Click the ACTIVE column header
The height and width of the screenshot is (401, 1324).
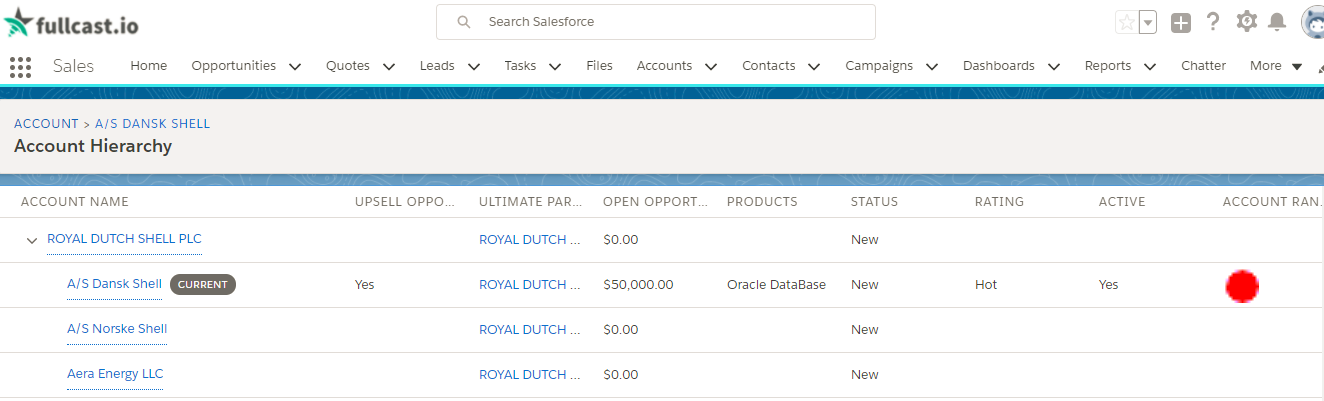point(1122,202)
